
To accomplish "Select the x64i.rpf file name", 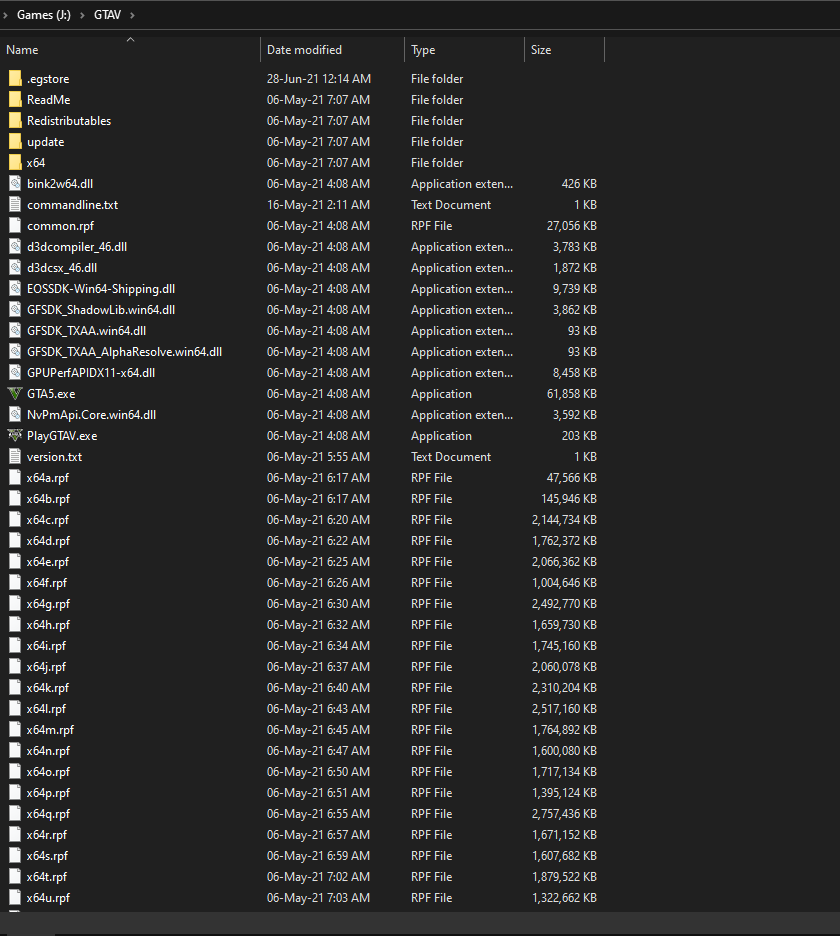I will [x=46, y=646].
